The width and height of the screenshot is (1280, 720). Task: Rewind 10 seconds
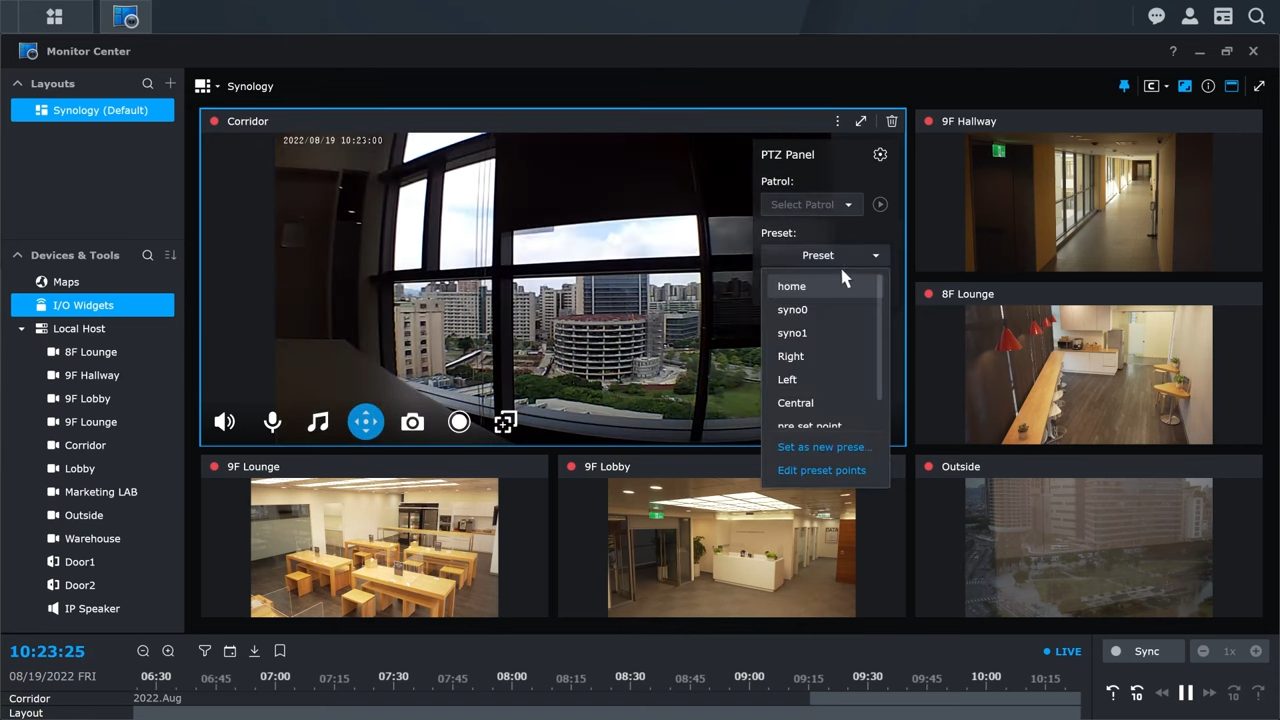coord(1137,692)
